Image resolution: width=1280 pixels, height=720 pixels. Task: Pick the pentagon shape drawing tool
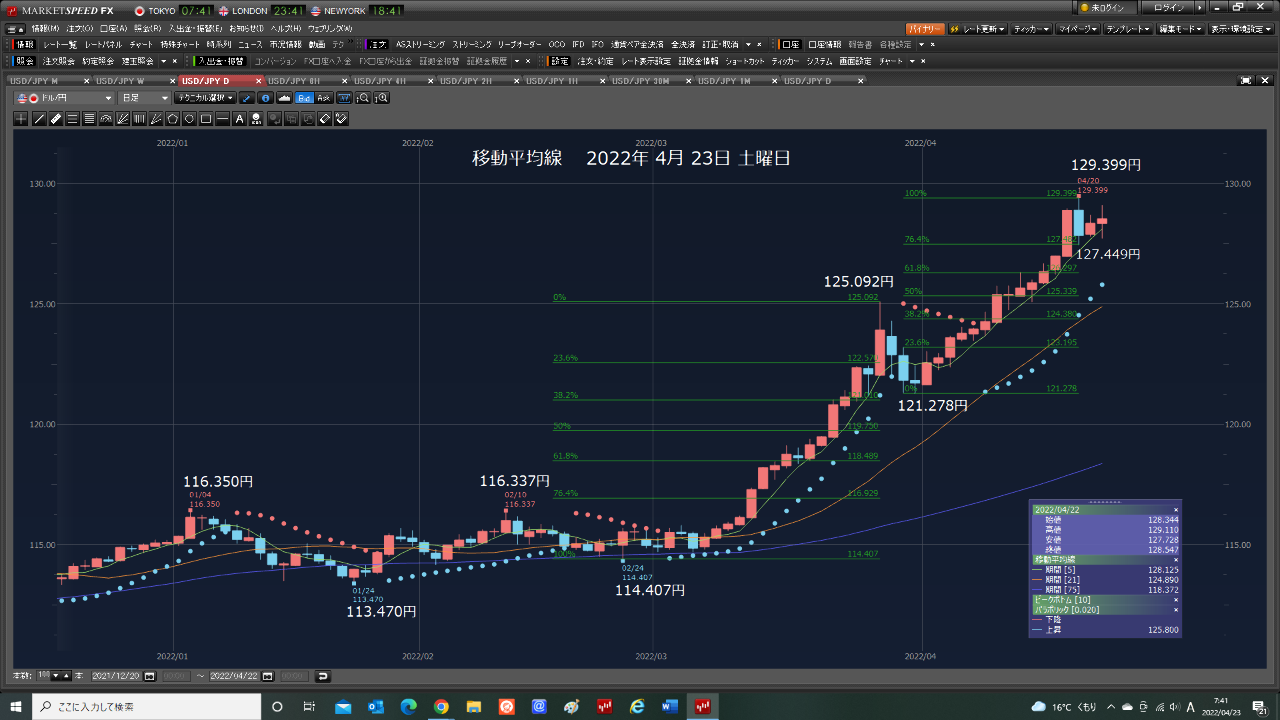point(172,119)
